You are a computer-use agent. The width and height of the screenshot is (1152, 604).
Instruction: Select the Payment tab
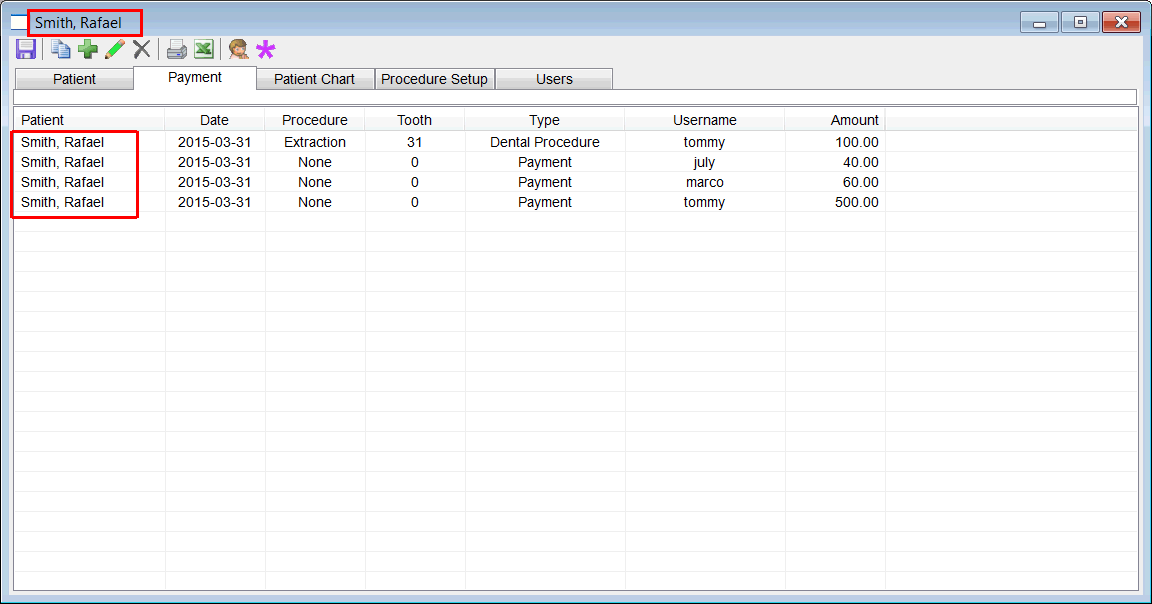(x=195, y=78)
